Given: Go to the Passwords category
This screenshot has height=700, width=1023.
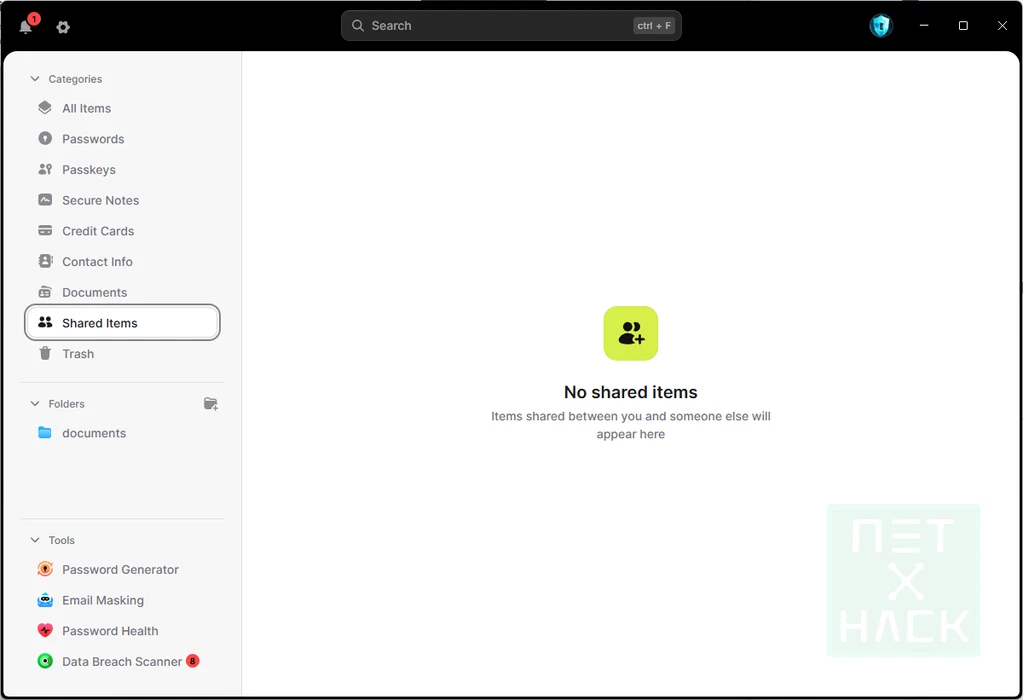Looking at the screenshot, I should pyautogui.click(x=93, y=139).
